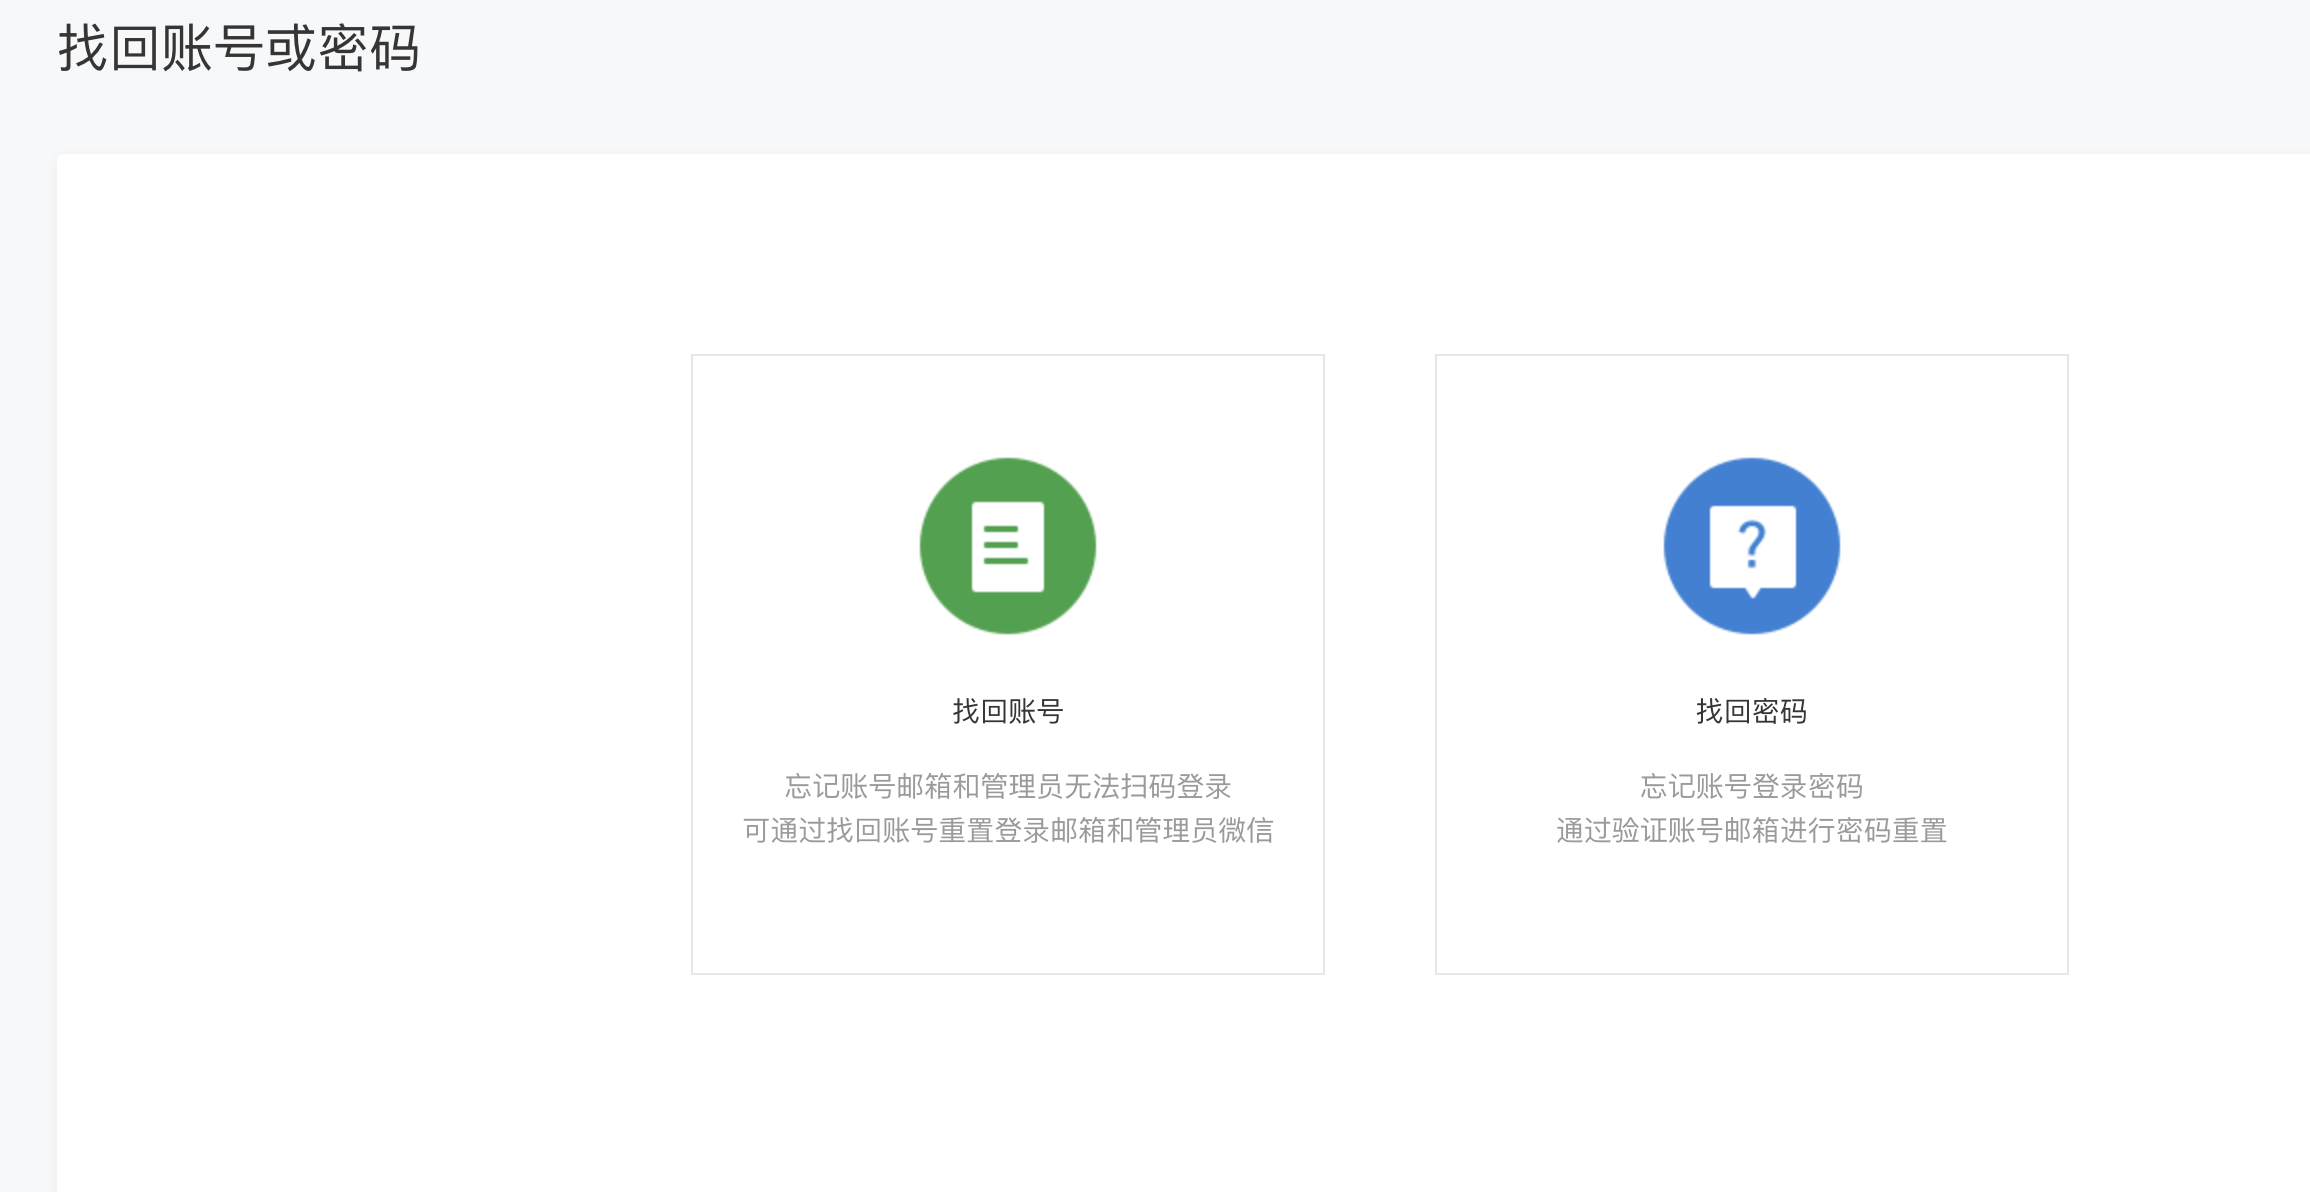Click the white document glyph inside green circle

(x=1007, y=578)
